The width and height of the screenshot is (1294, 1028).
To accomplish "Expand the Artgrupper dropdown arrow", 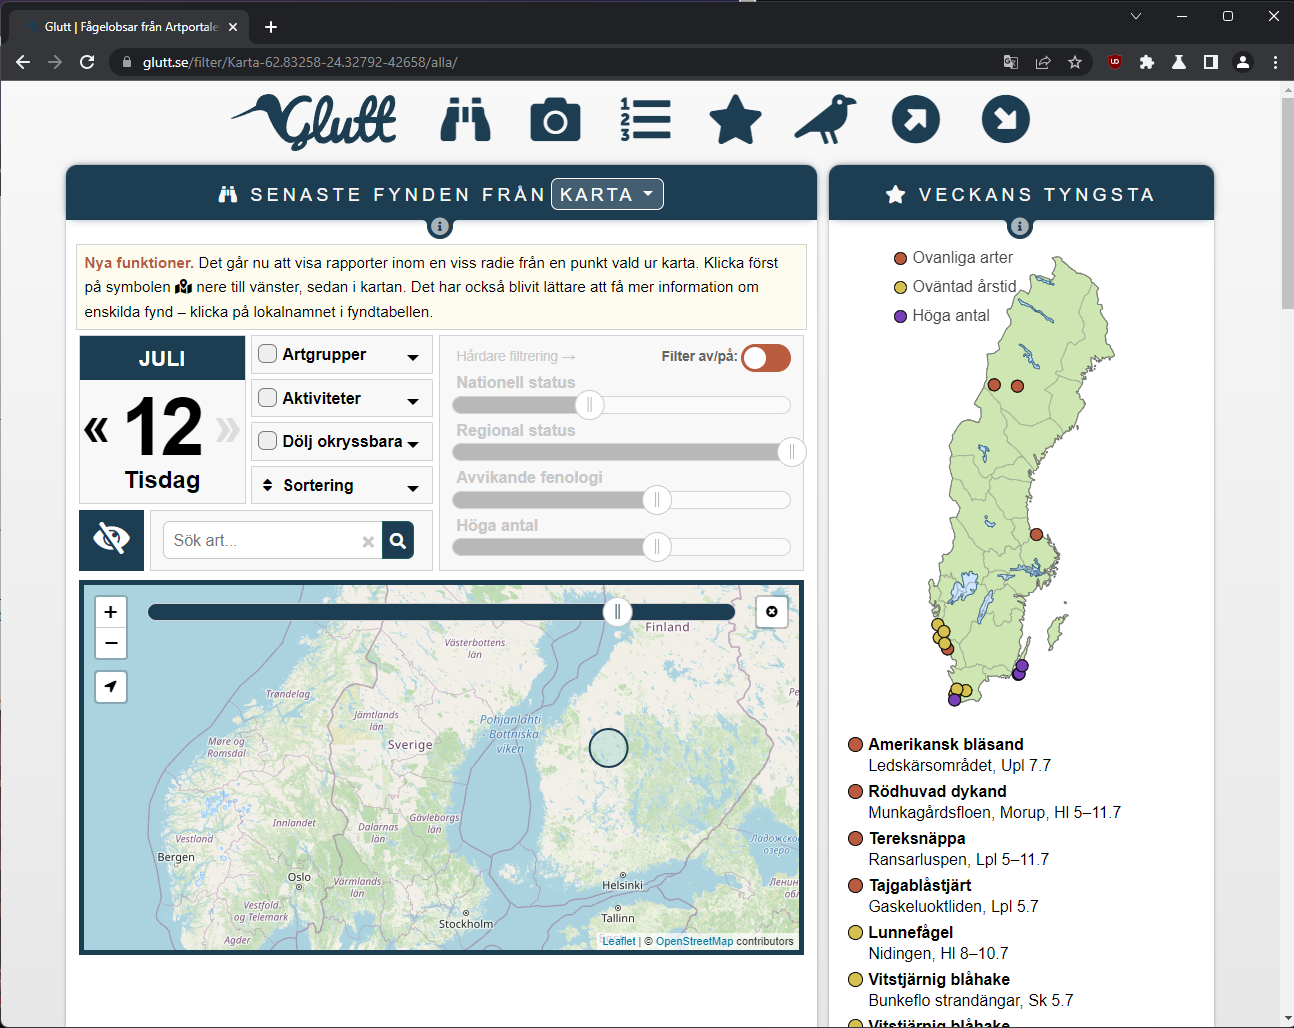I will (413, 357).
